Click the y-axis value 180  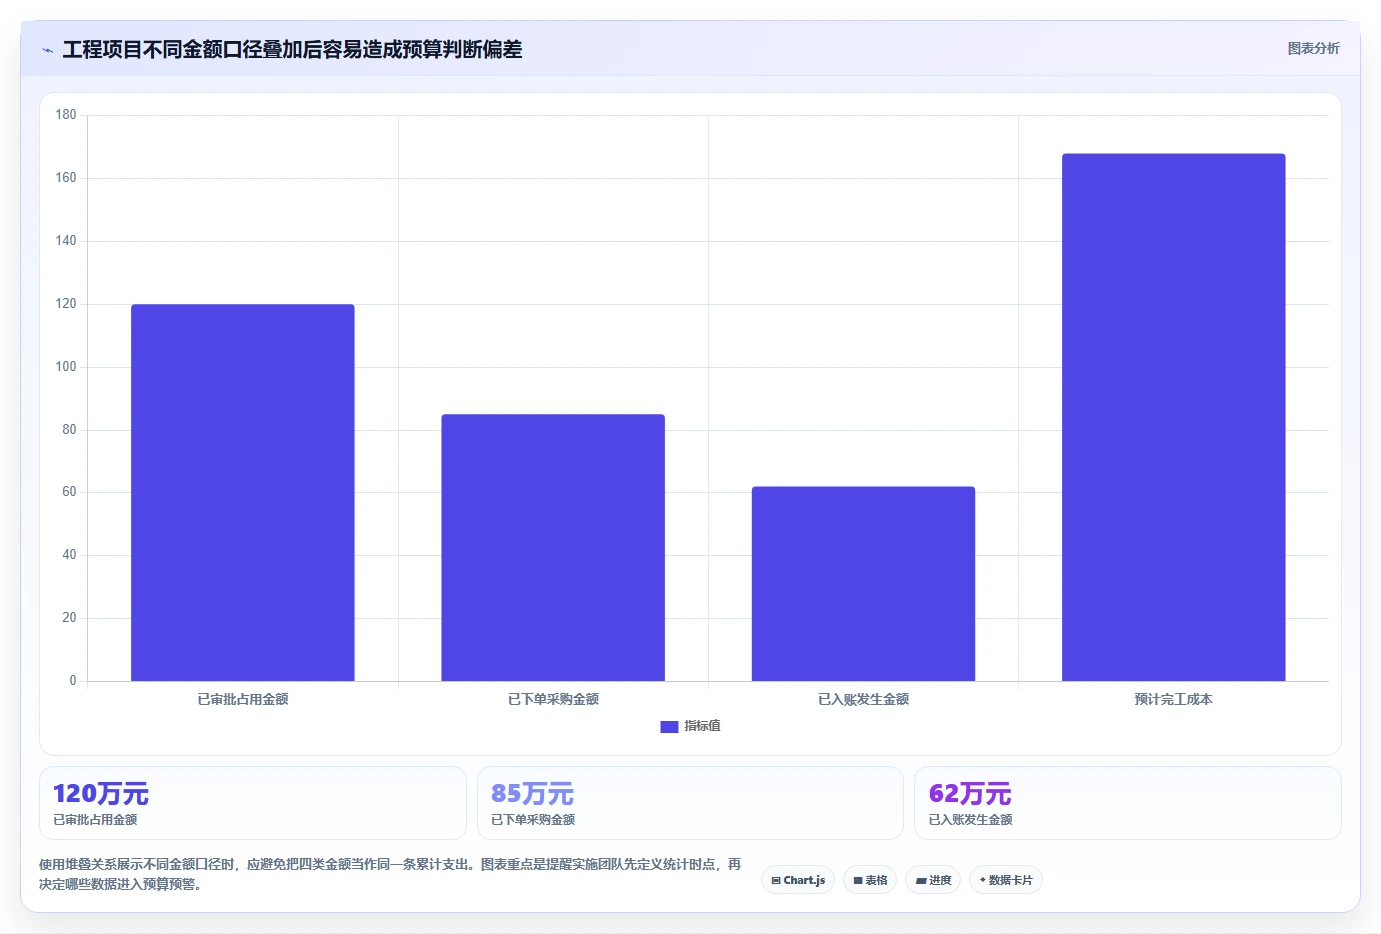coord(66,115)
